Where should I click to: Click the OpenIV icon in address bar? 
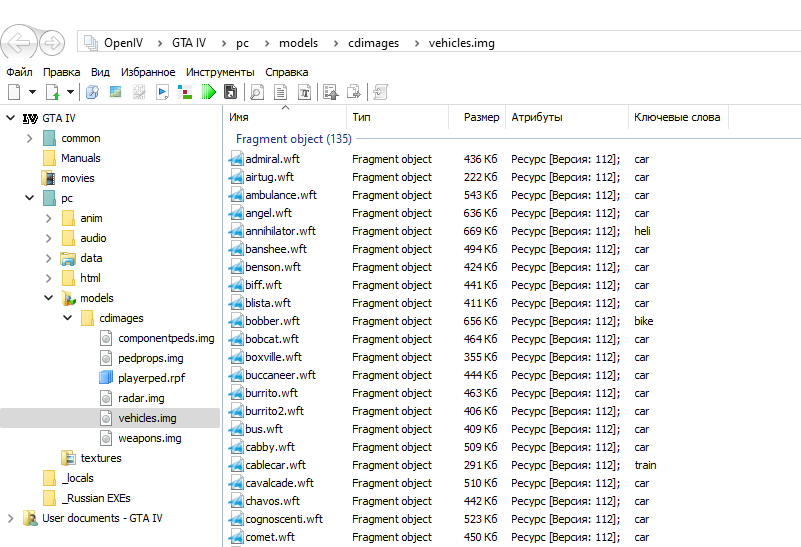point(91,43)
